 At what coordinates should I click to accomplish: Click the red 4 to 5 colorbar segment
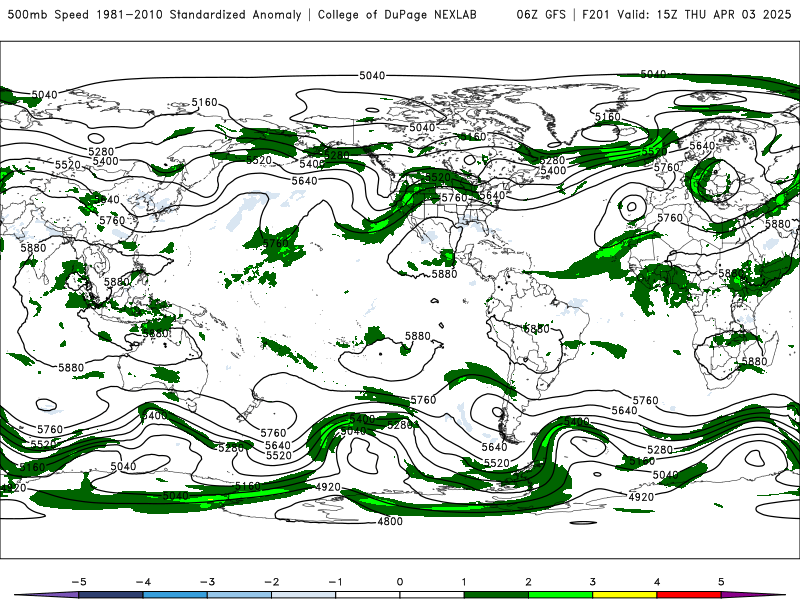(x=689, y=595)
